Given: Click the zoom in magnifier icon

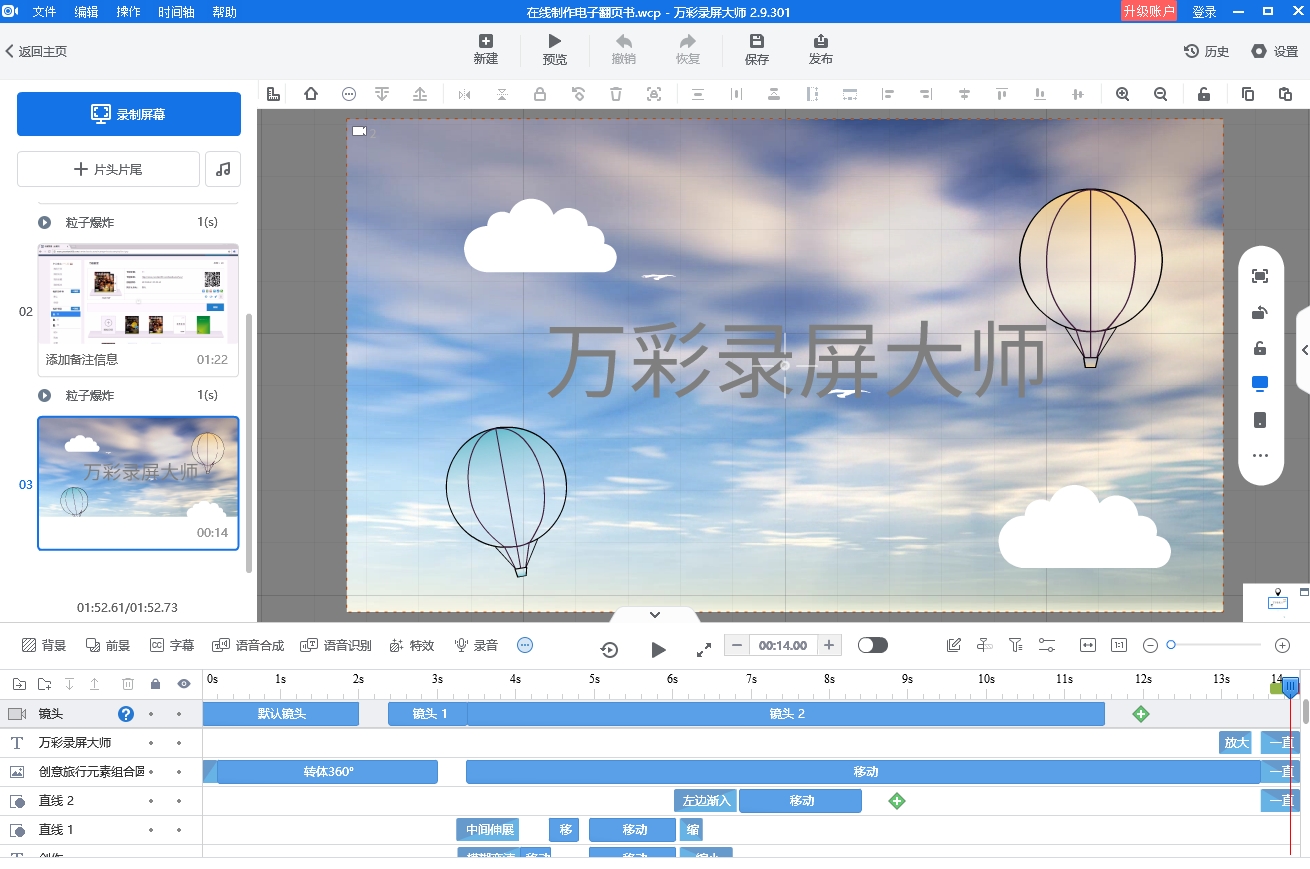Looking at the screenshot, I should coord(1123,94).
